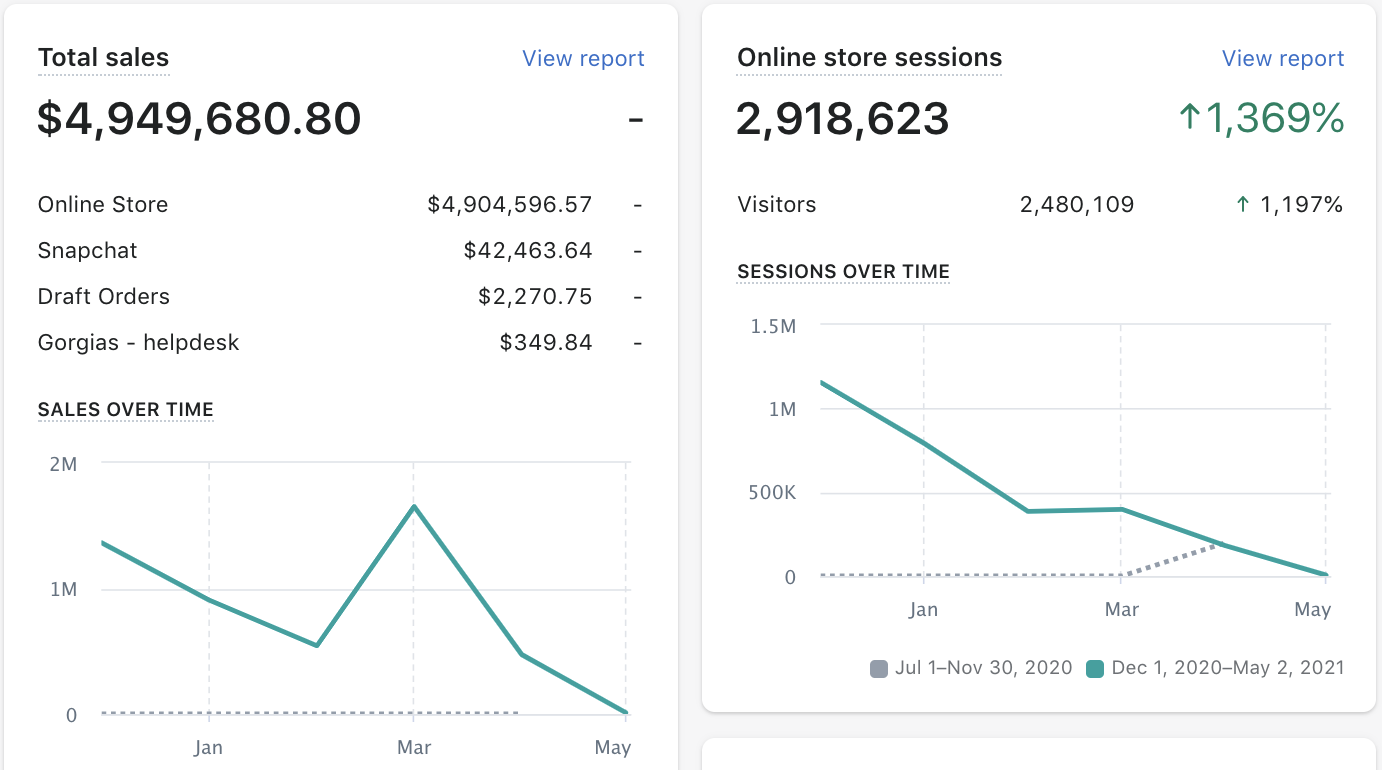This screenshot has height=770, width=1382.
Task: Open the Total sales report via View report link
Action: 583,58
